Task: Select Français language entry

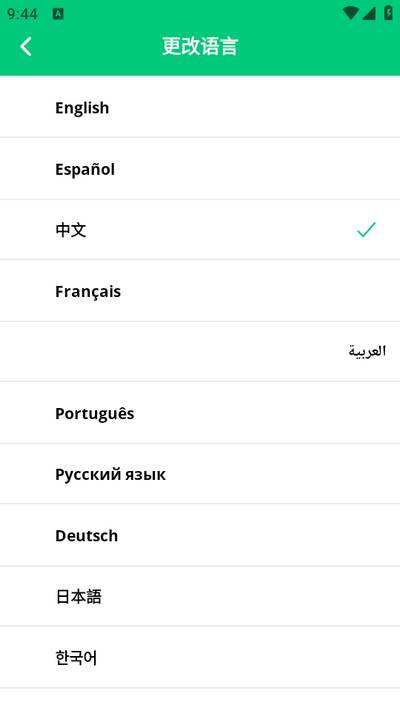Action: tap(200, 291)
